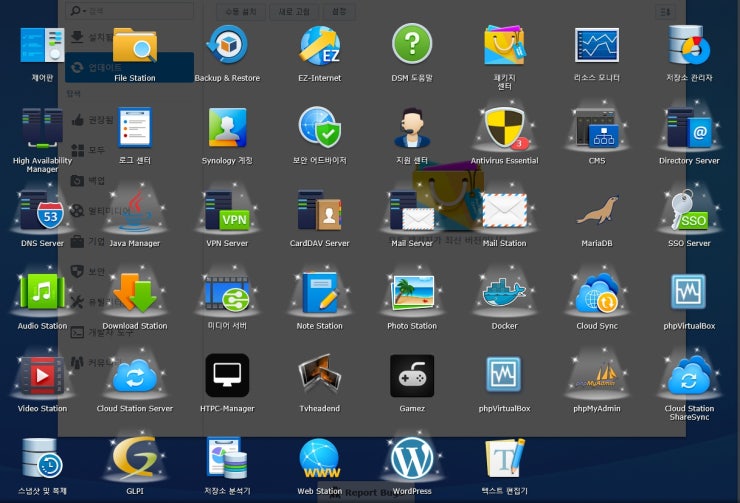Viewport: 740px width, 503px height.
Task: Open Java Manager
Action: click(x=135, y=210)
